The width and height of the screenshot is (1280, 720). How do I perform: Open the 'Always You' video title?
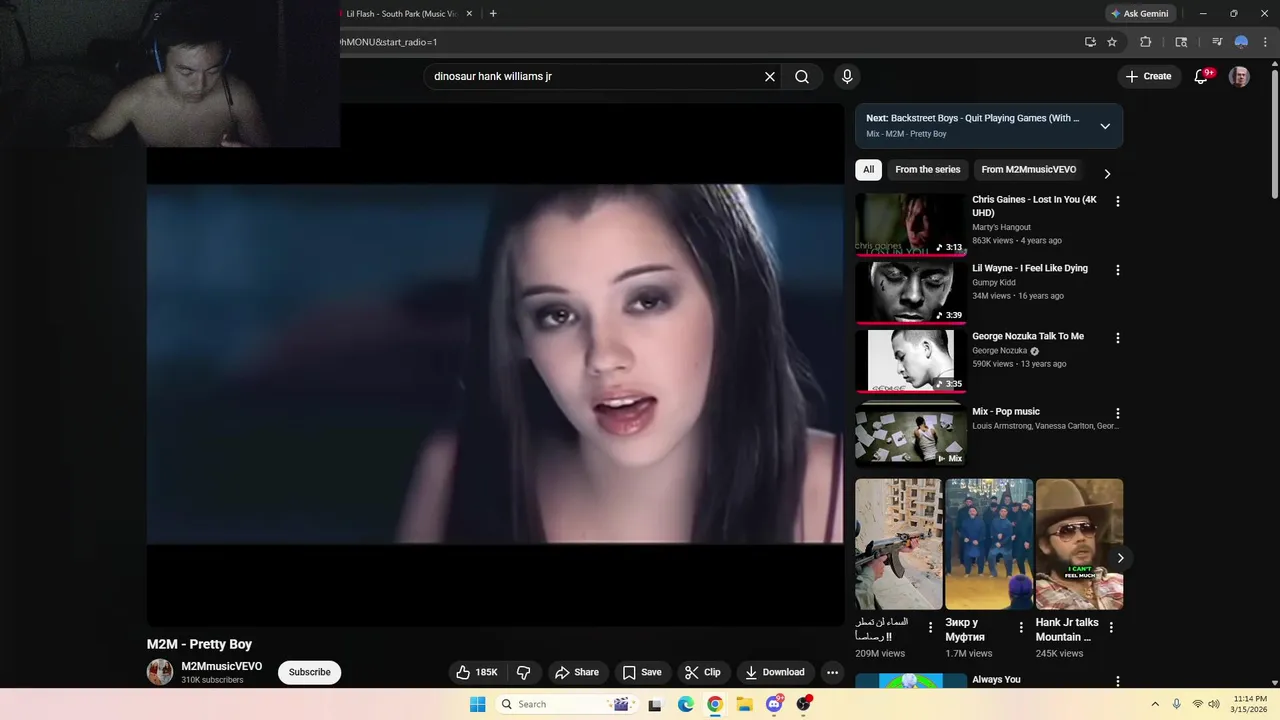coord(996,680)
